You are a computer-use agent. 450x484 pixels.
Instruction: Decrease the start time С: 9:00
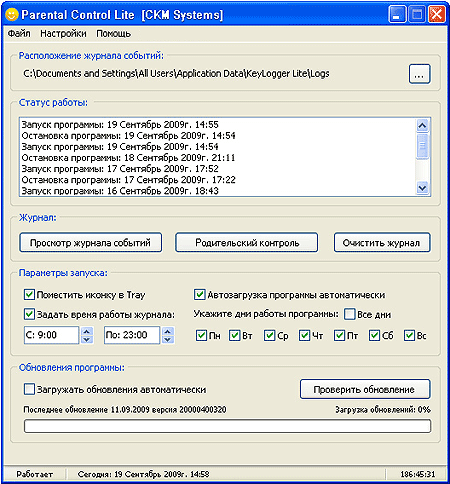[87, 339]
